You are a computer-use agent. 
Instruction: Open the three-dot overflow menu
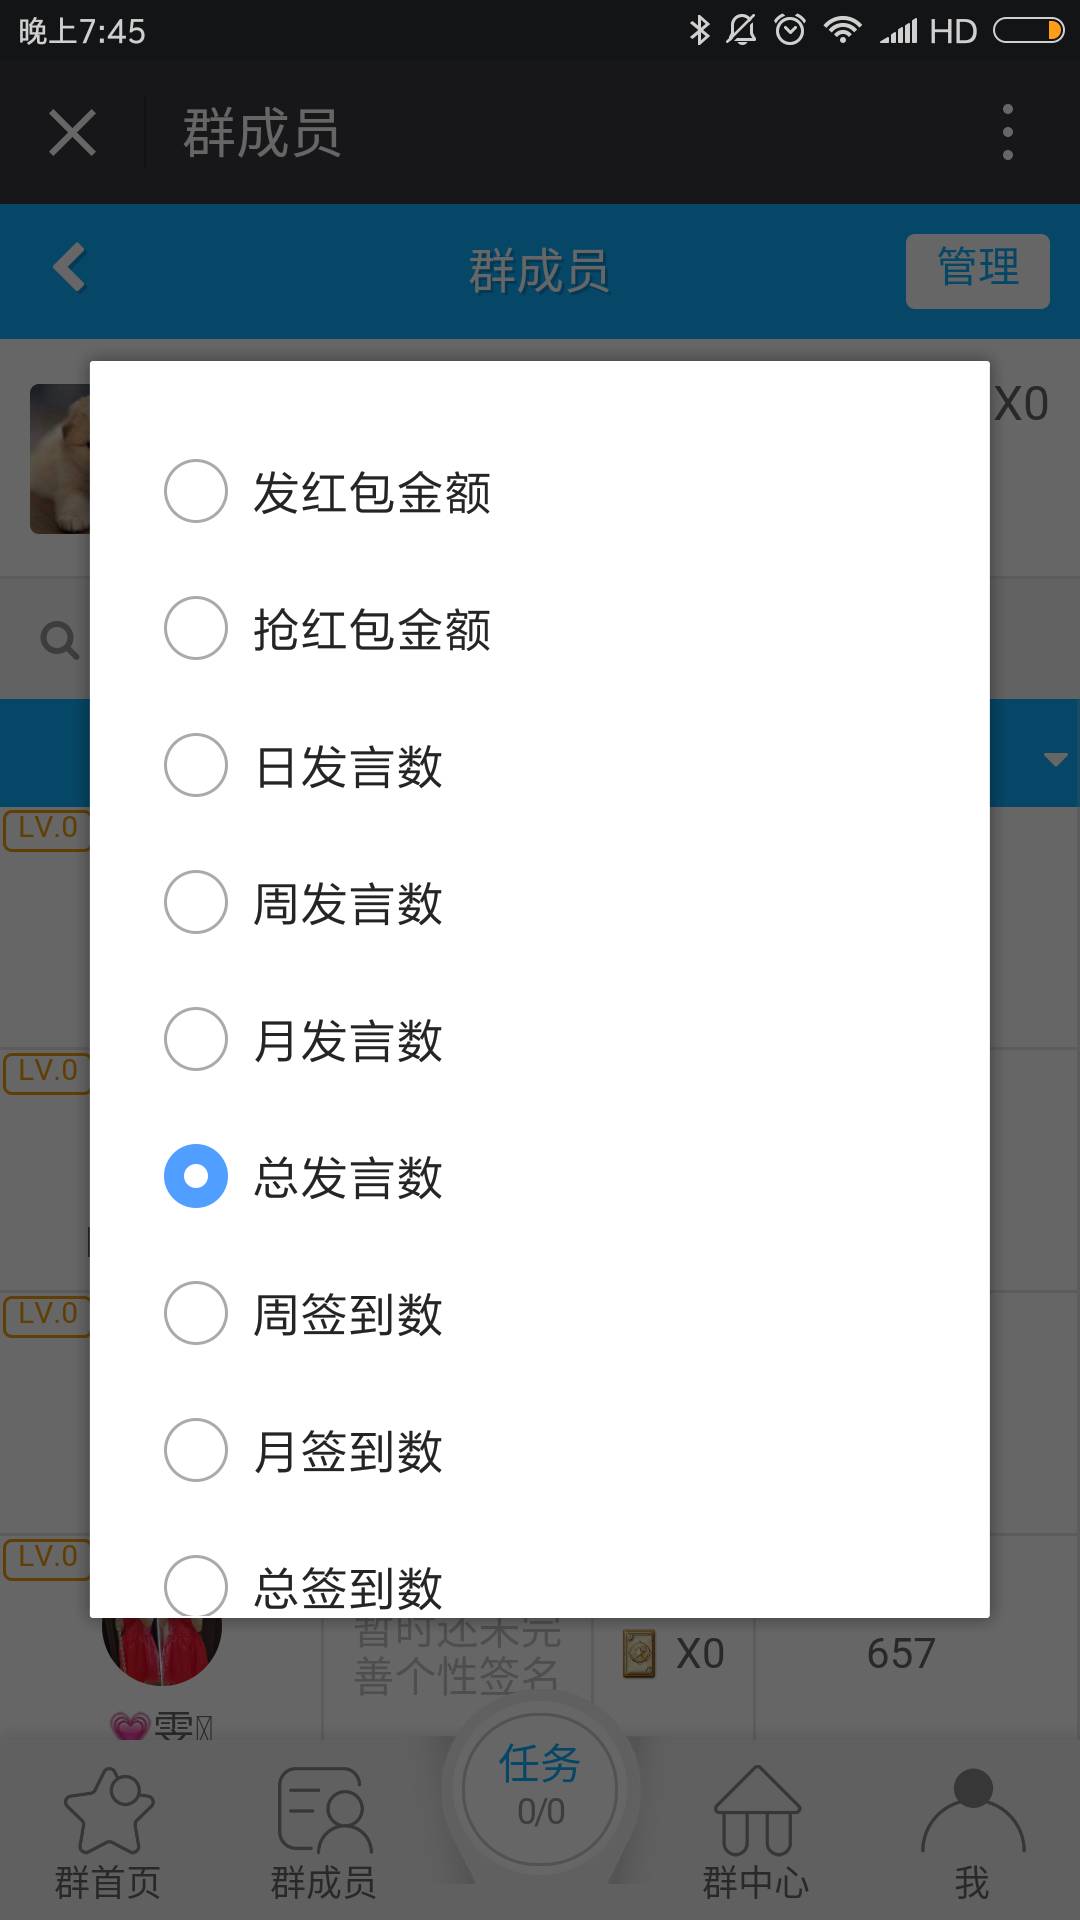[x=1007, y=132]
